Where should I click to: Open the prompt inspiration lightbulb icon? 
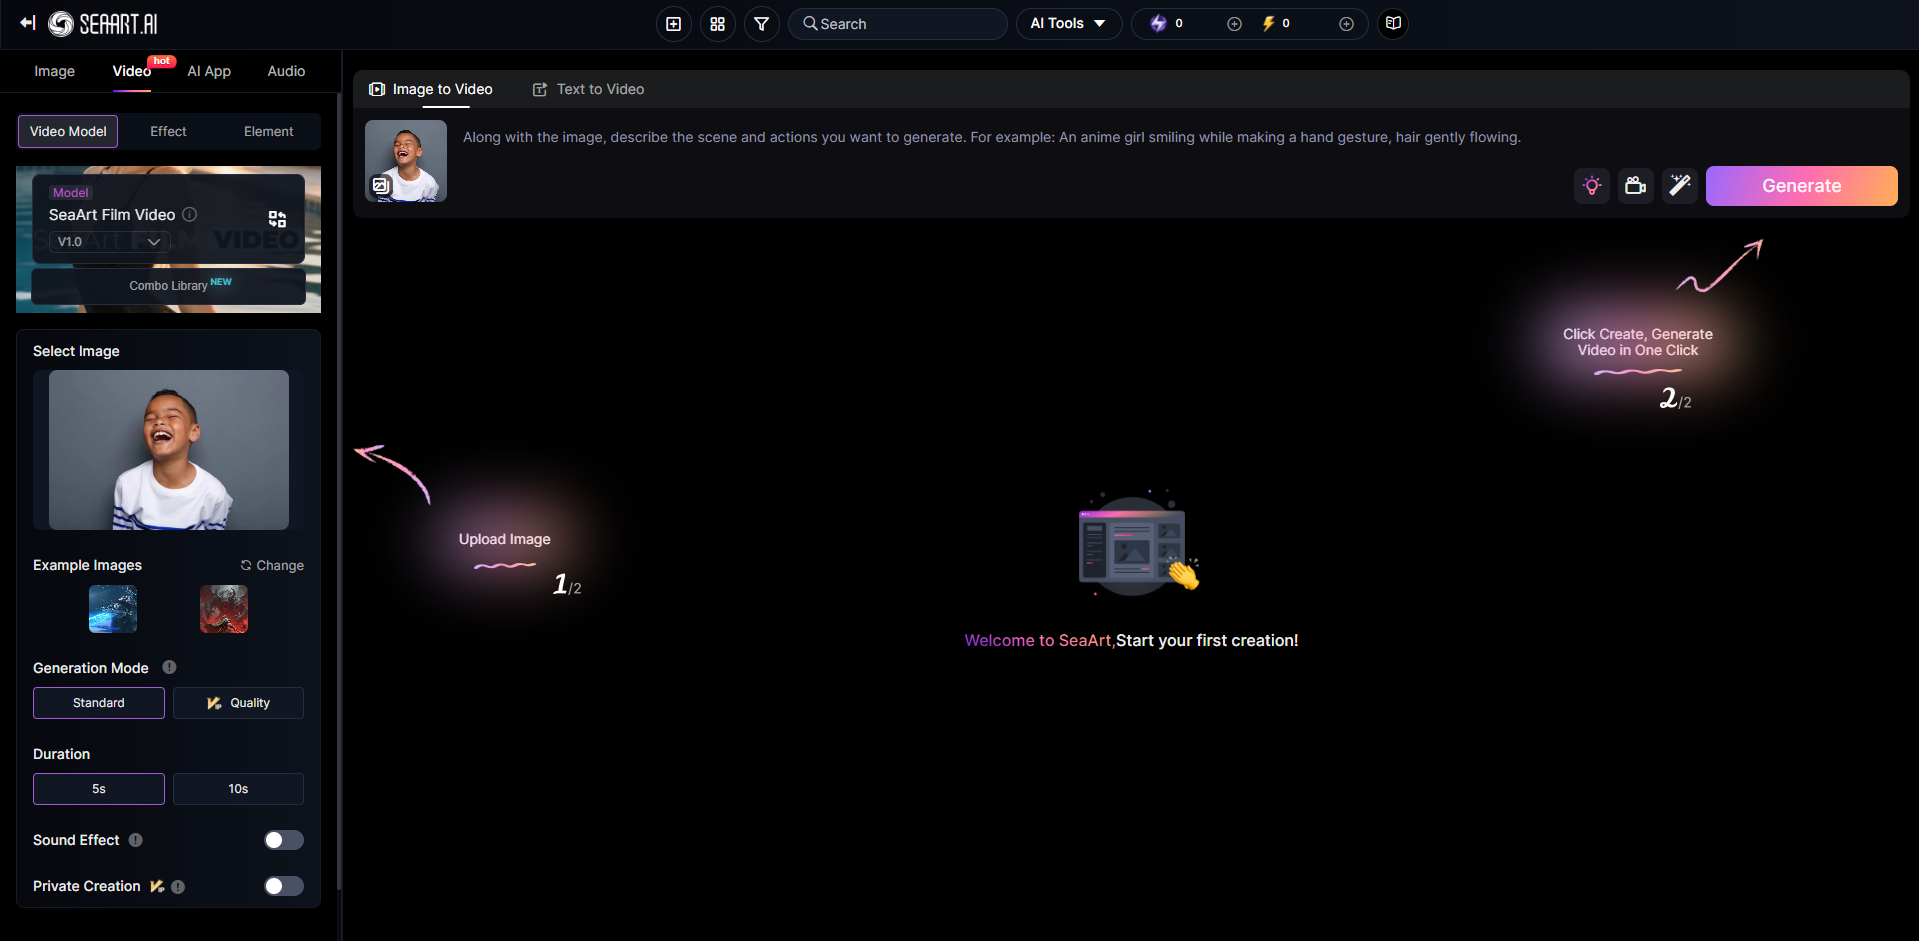(x=1591, y=186)
